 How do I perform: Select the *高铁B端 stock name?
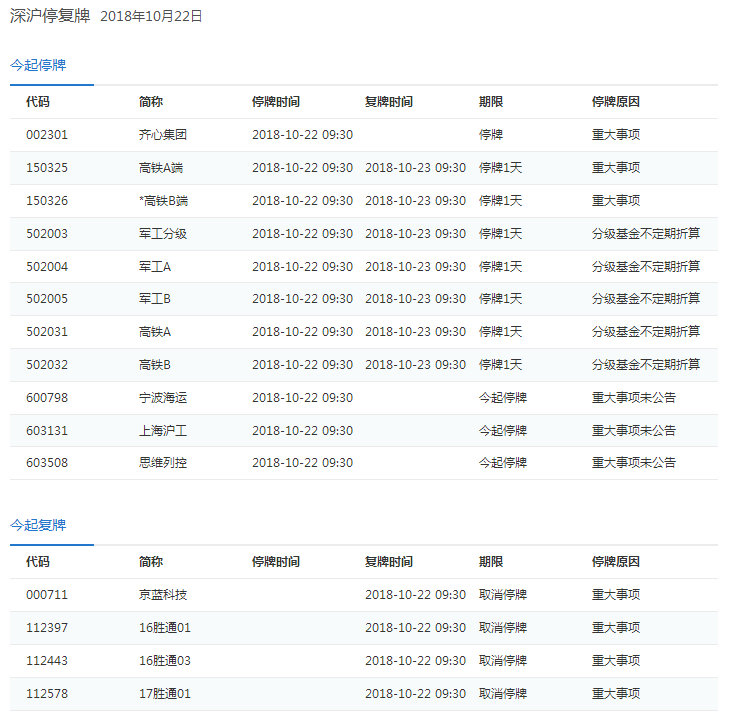[163, 201]
